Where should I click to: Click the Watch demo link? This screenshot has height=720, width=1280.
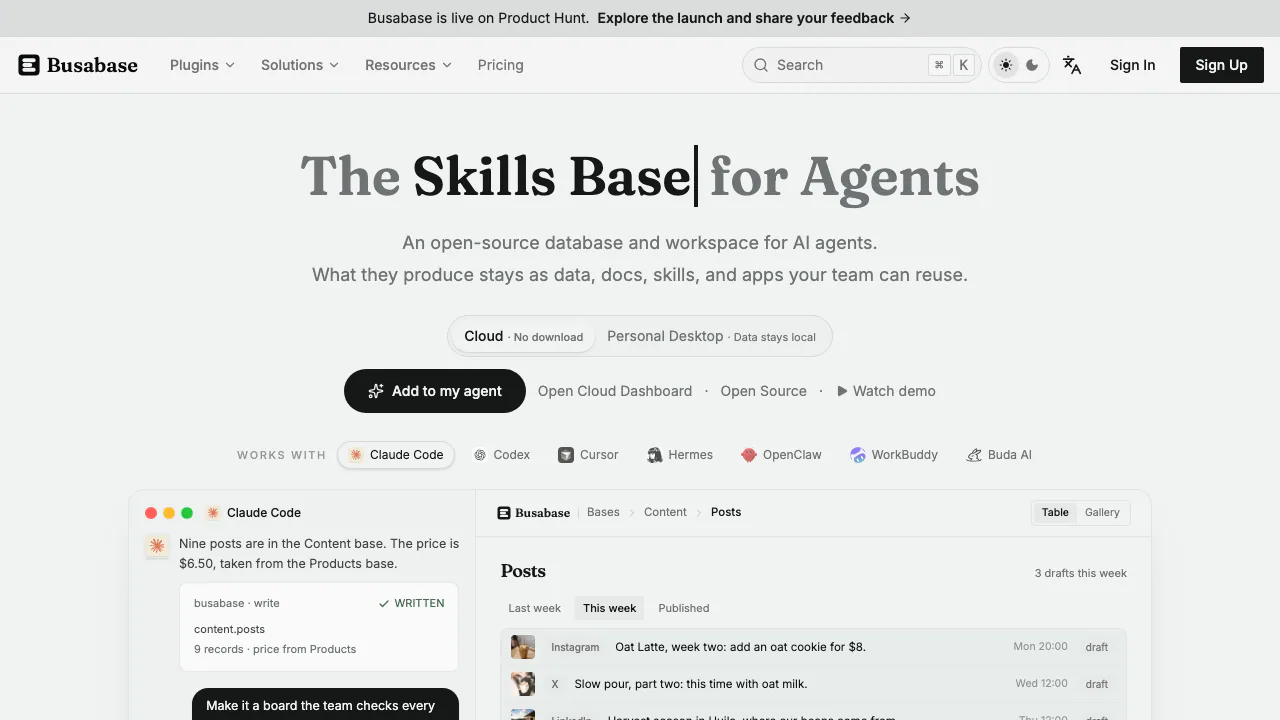(886, 391)
